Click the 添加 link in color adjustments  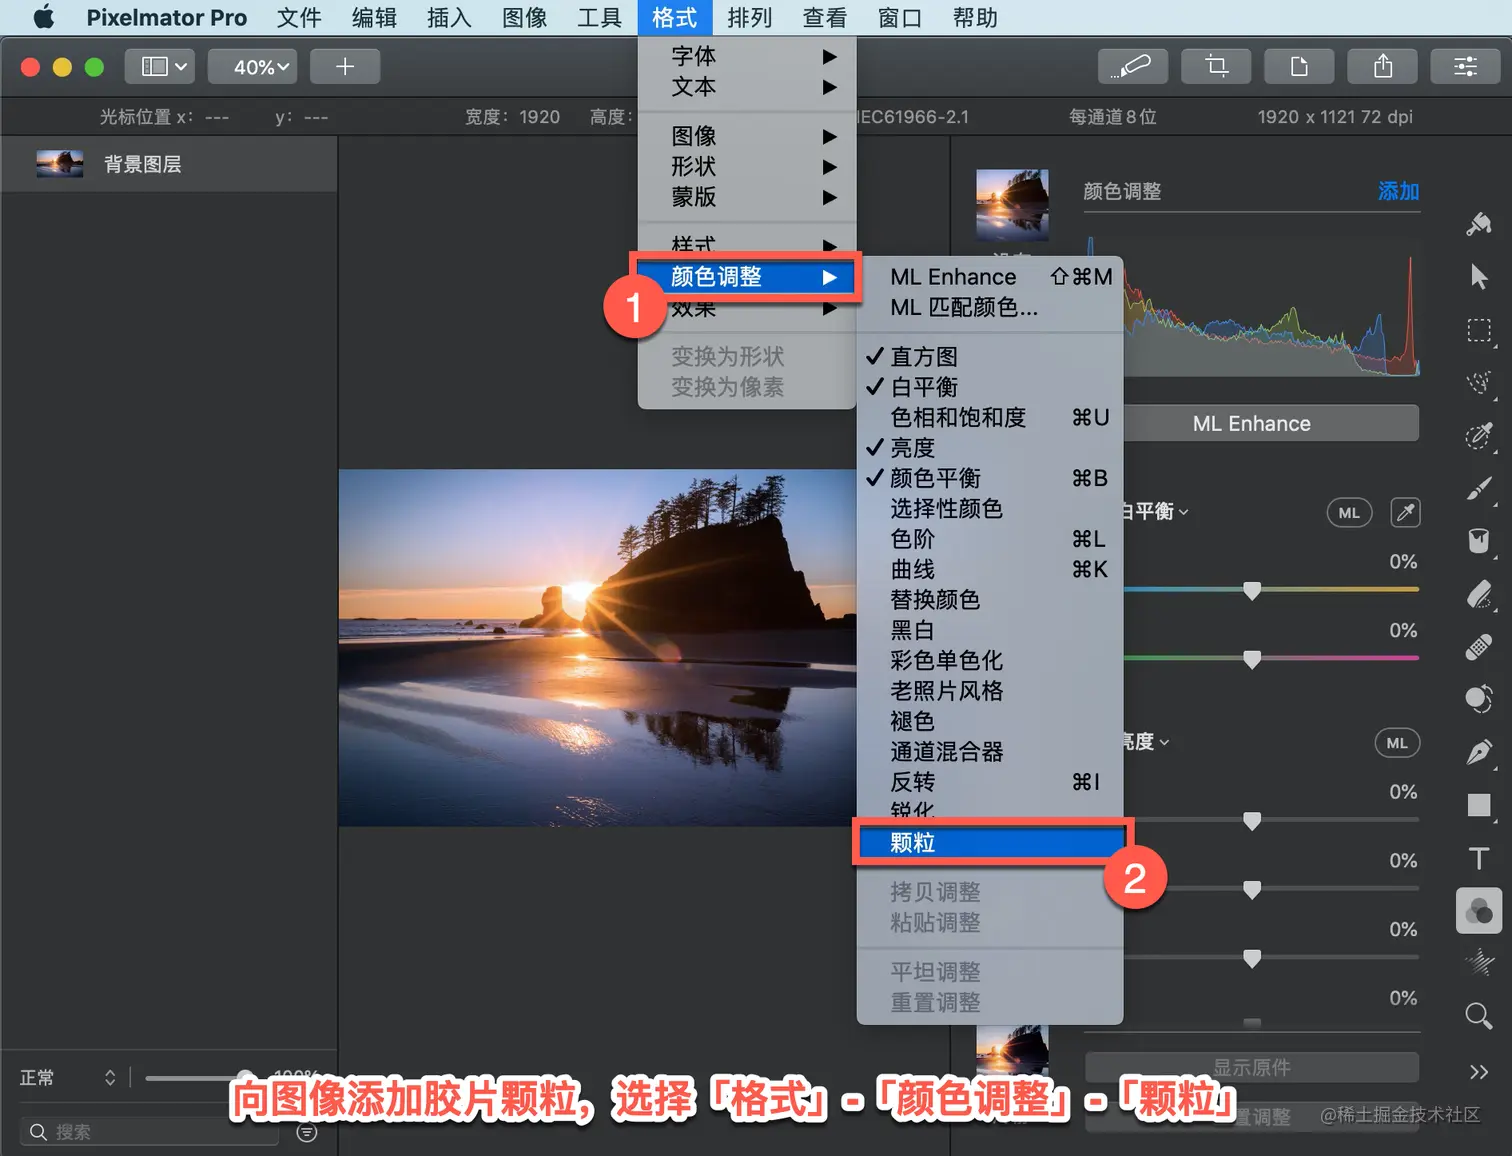pyautogui.click(x=1398, y=191)
